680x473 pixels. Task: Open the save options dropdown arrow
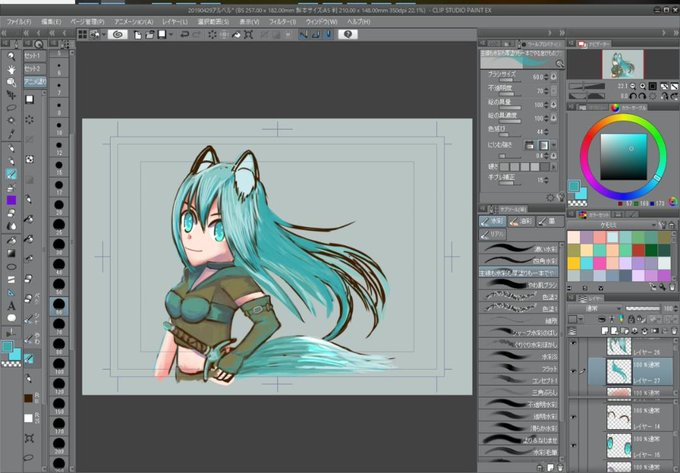click(x=171, y=35)
